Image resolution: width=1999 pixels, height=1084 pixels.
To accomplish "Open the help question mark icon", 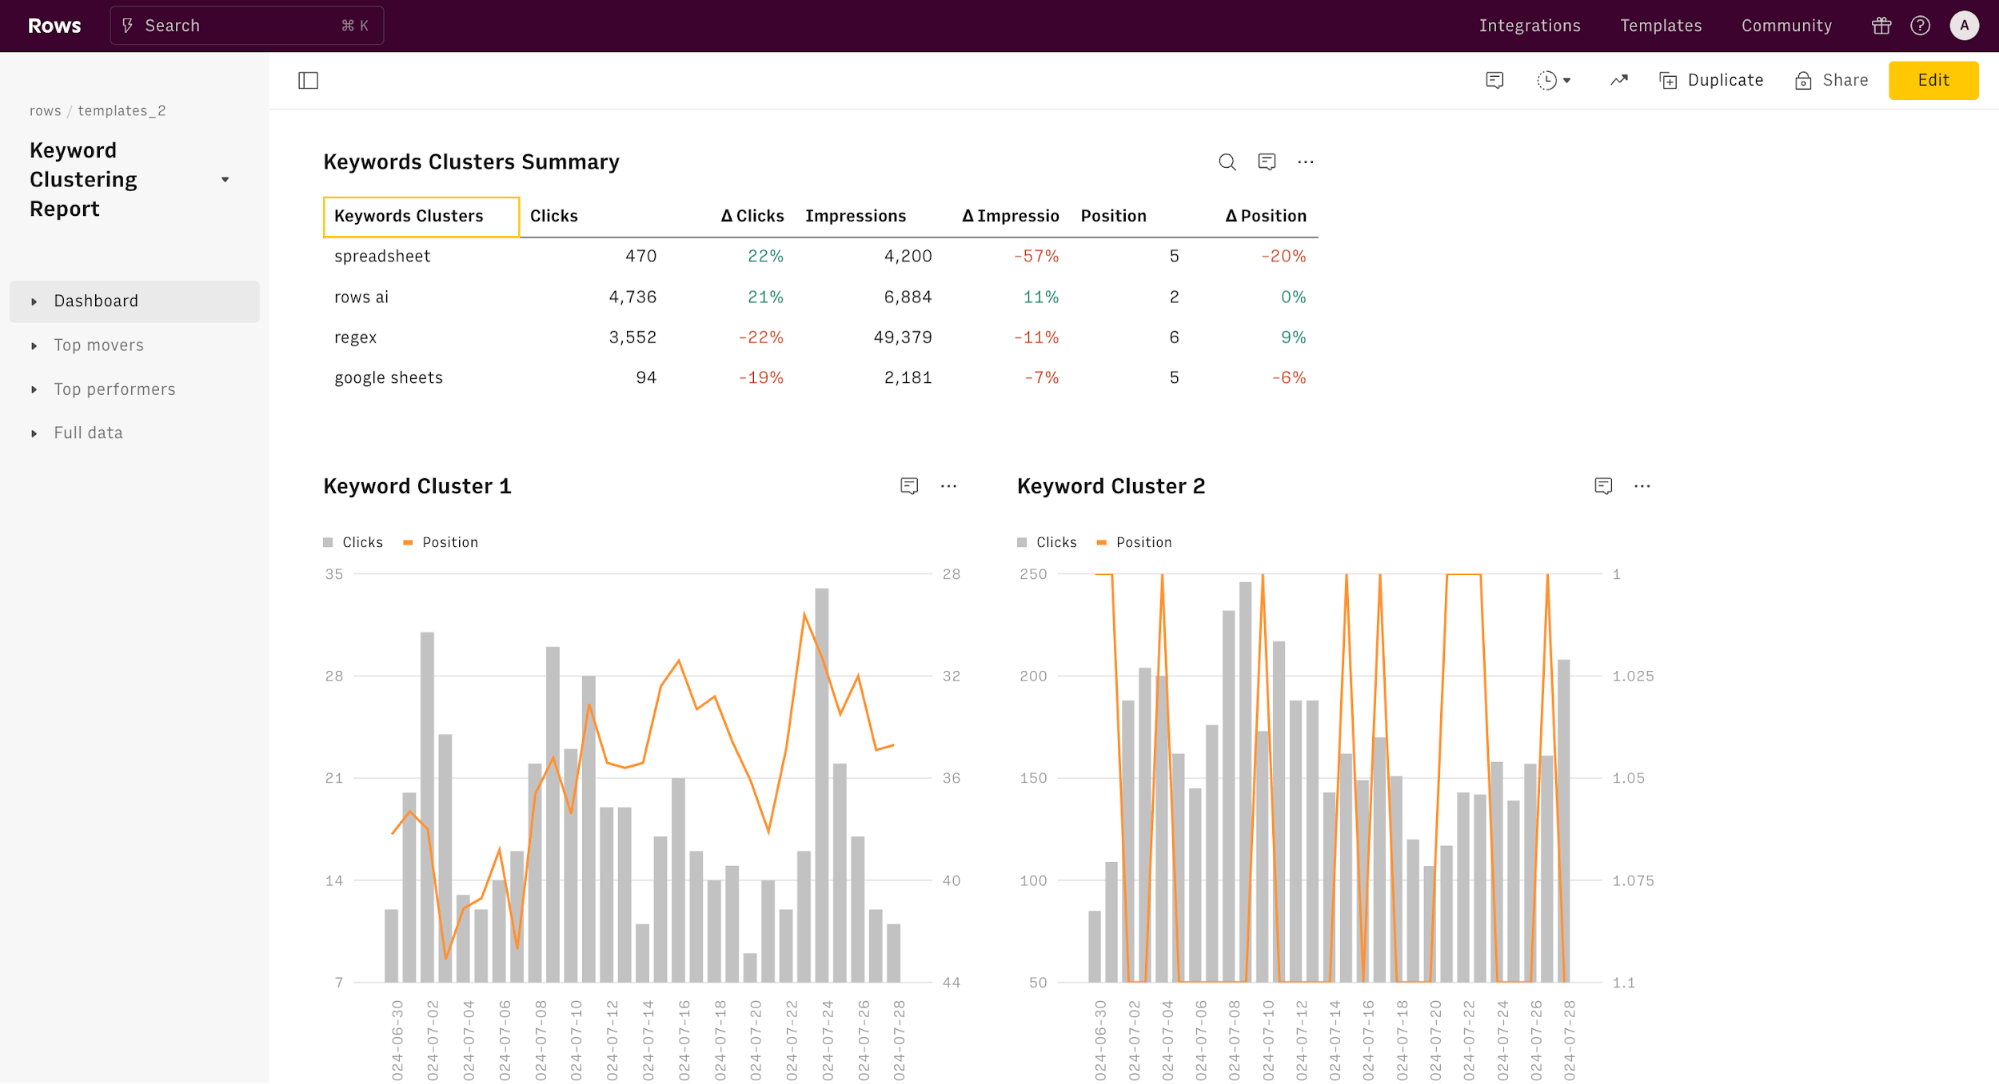I will 1920,26.
